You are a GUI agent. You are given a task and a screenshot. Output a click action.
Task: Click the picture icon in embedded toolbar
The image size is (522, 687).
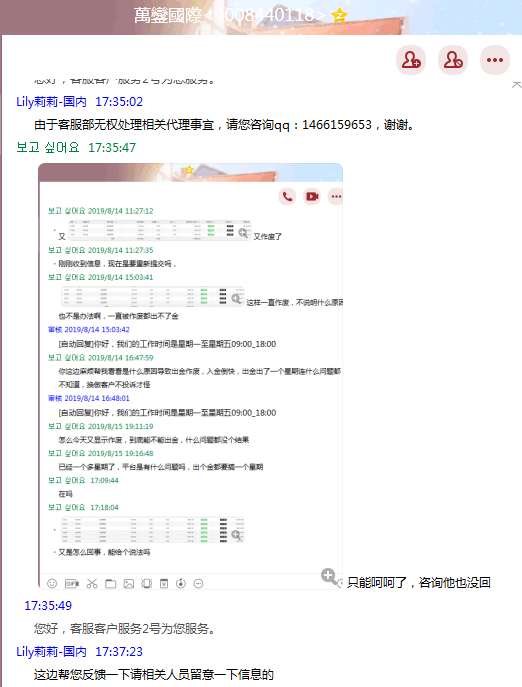tap(128, 584)
